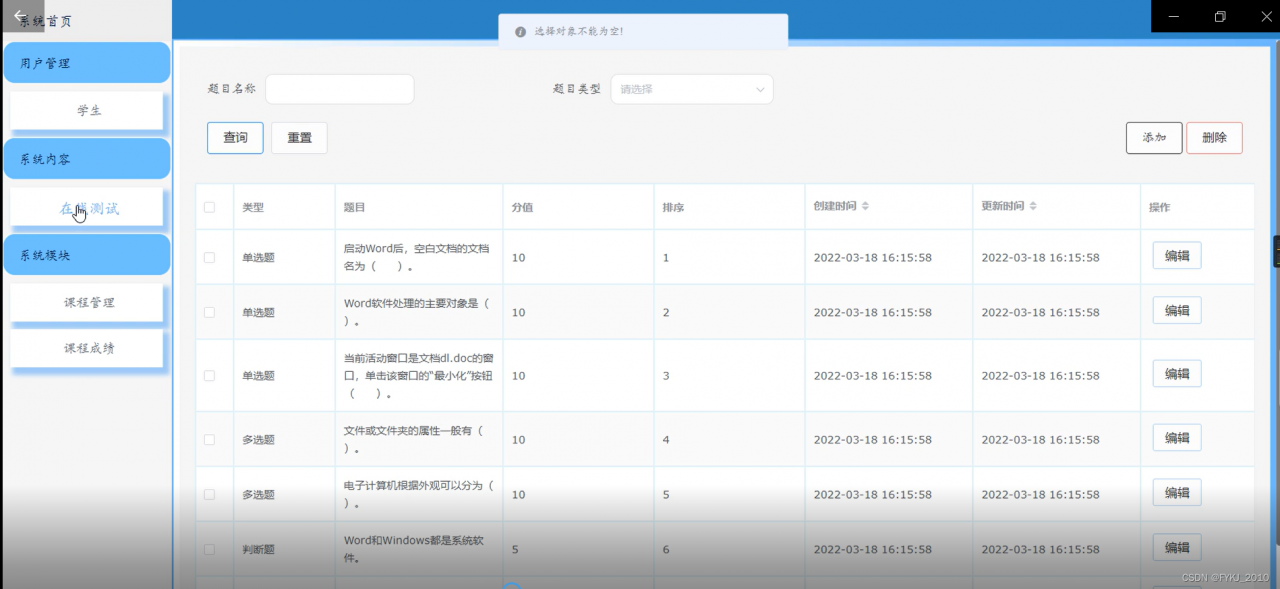1280x589 pixels.
Task: Focus the 题目名称 text input field
Action: pos(339,89)
